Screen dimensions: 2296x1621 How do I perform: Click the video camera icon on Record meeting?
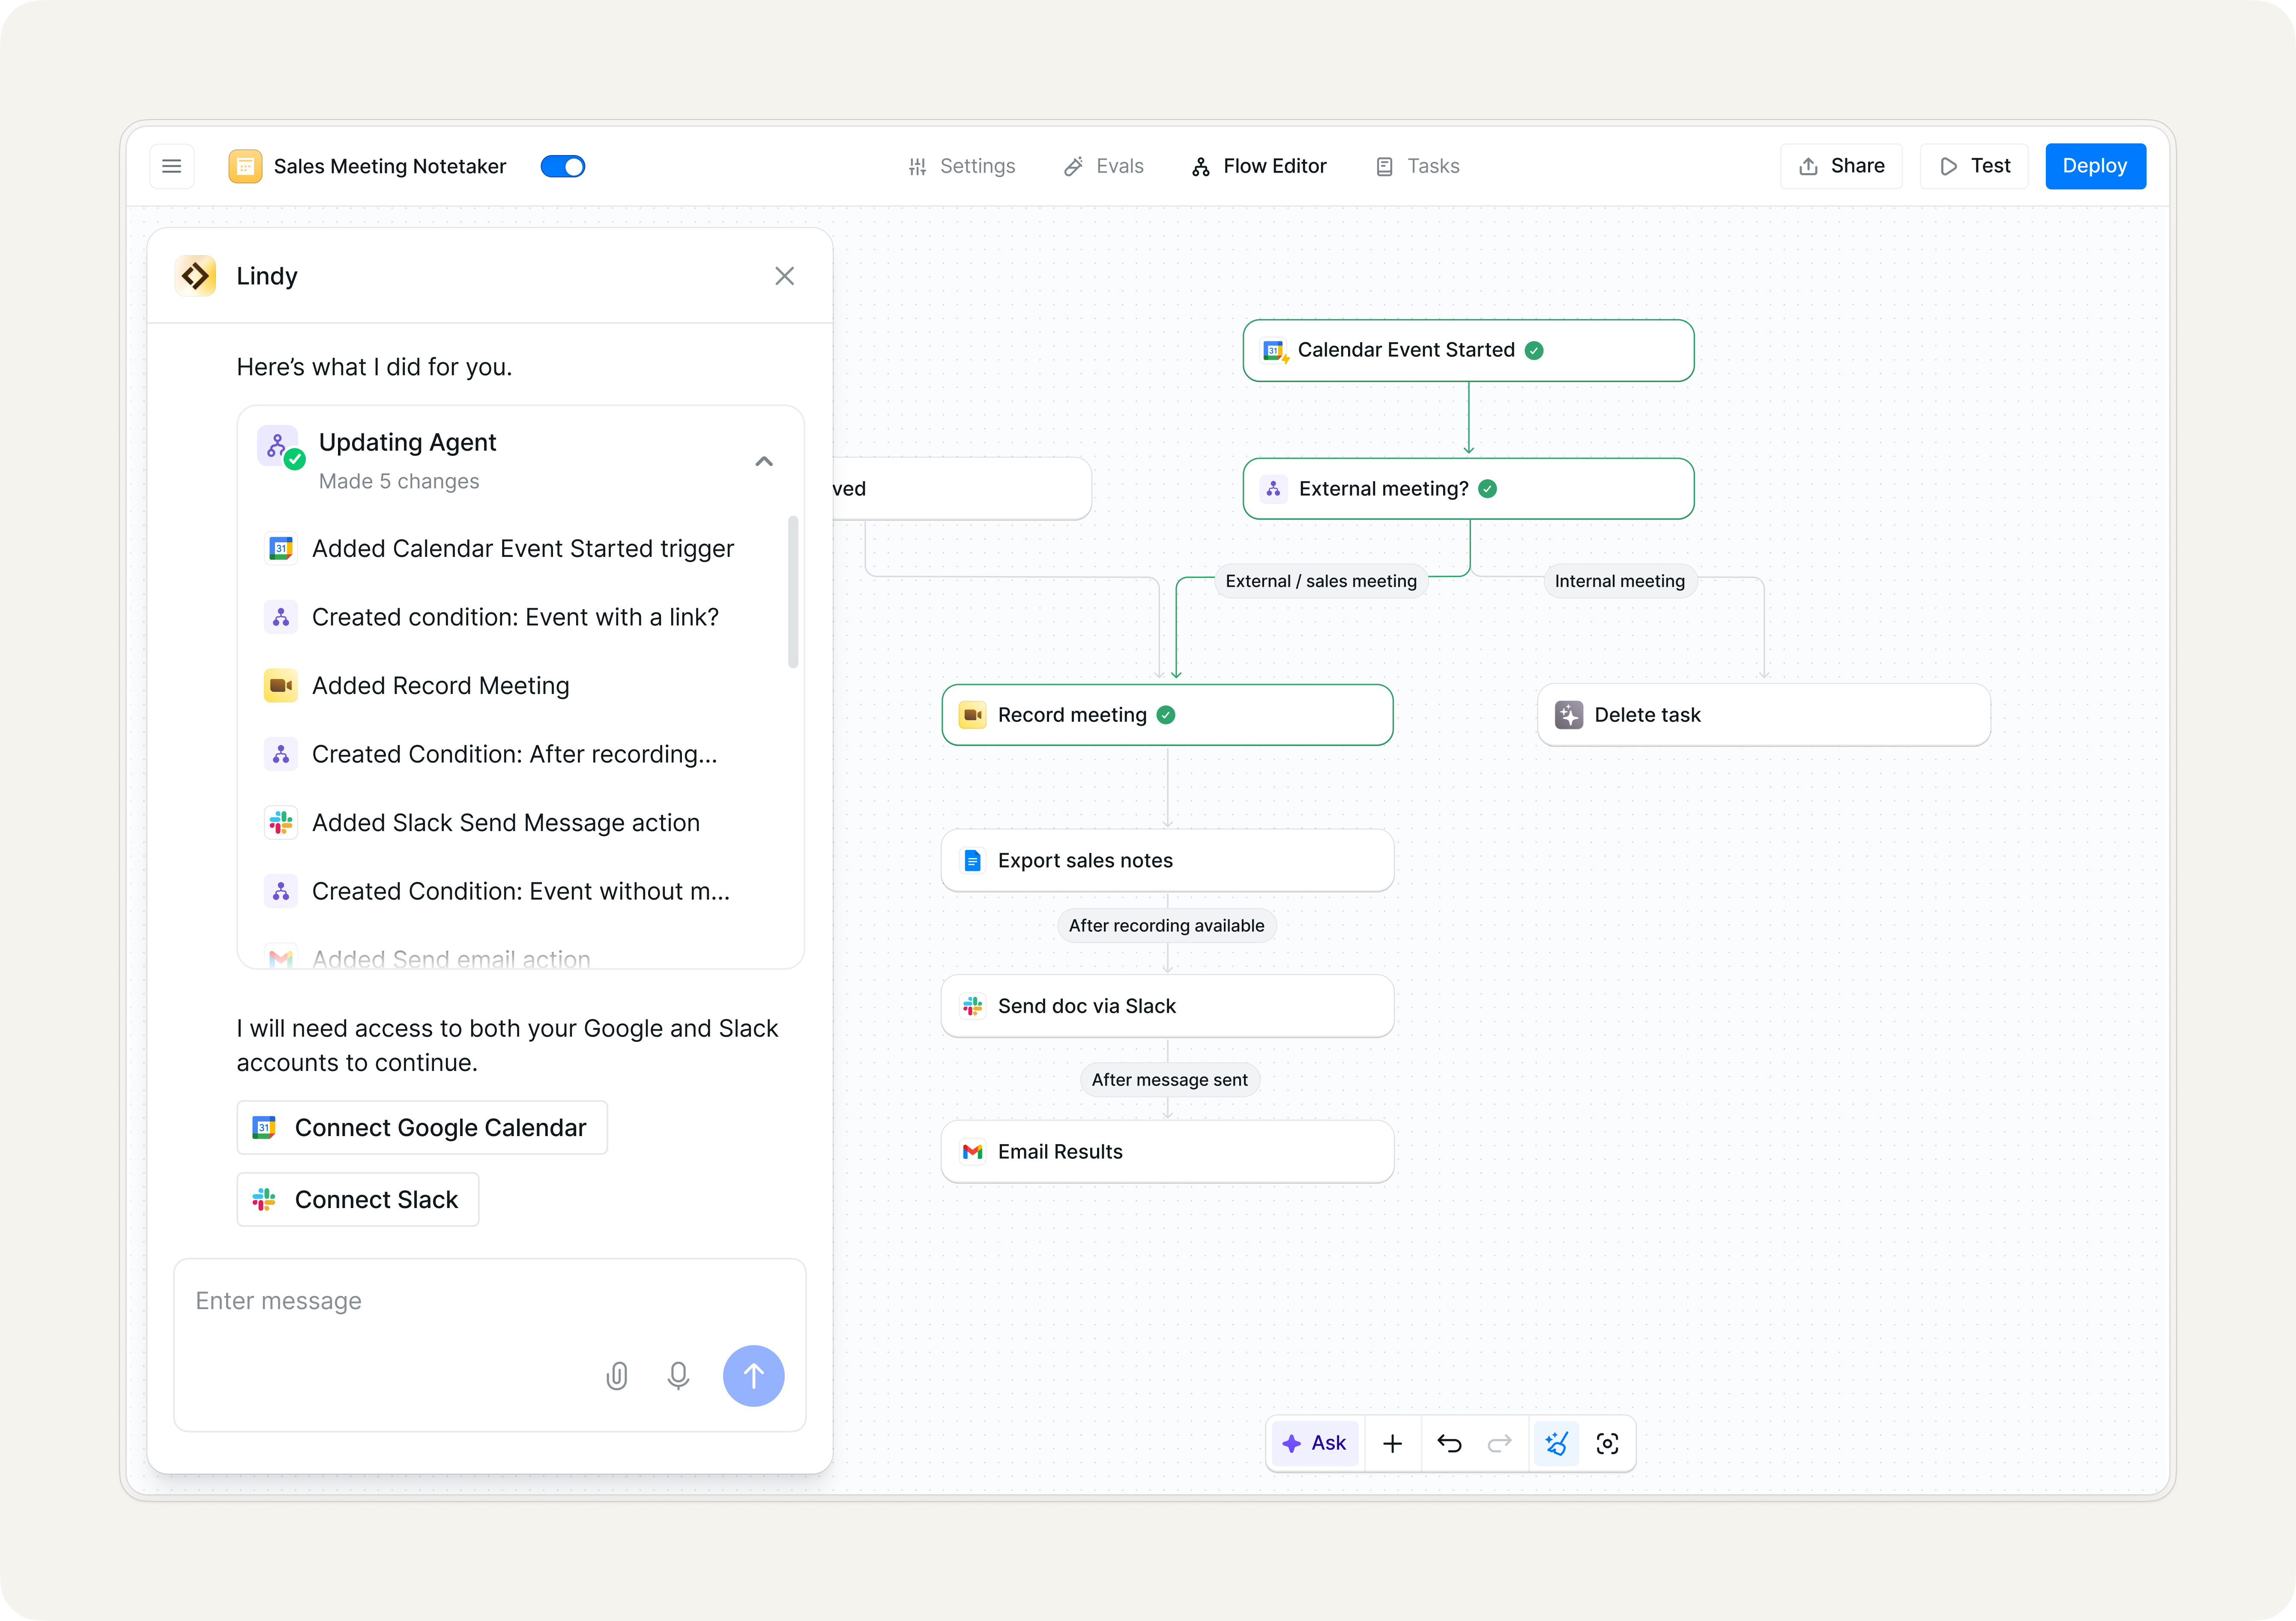(x=972, y=715)
